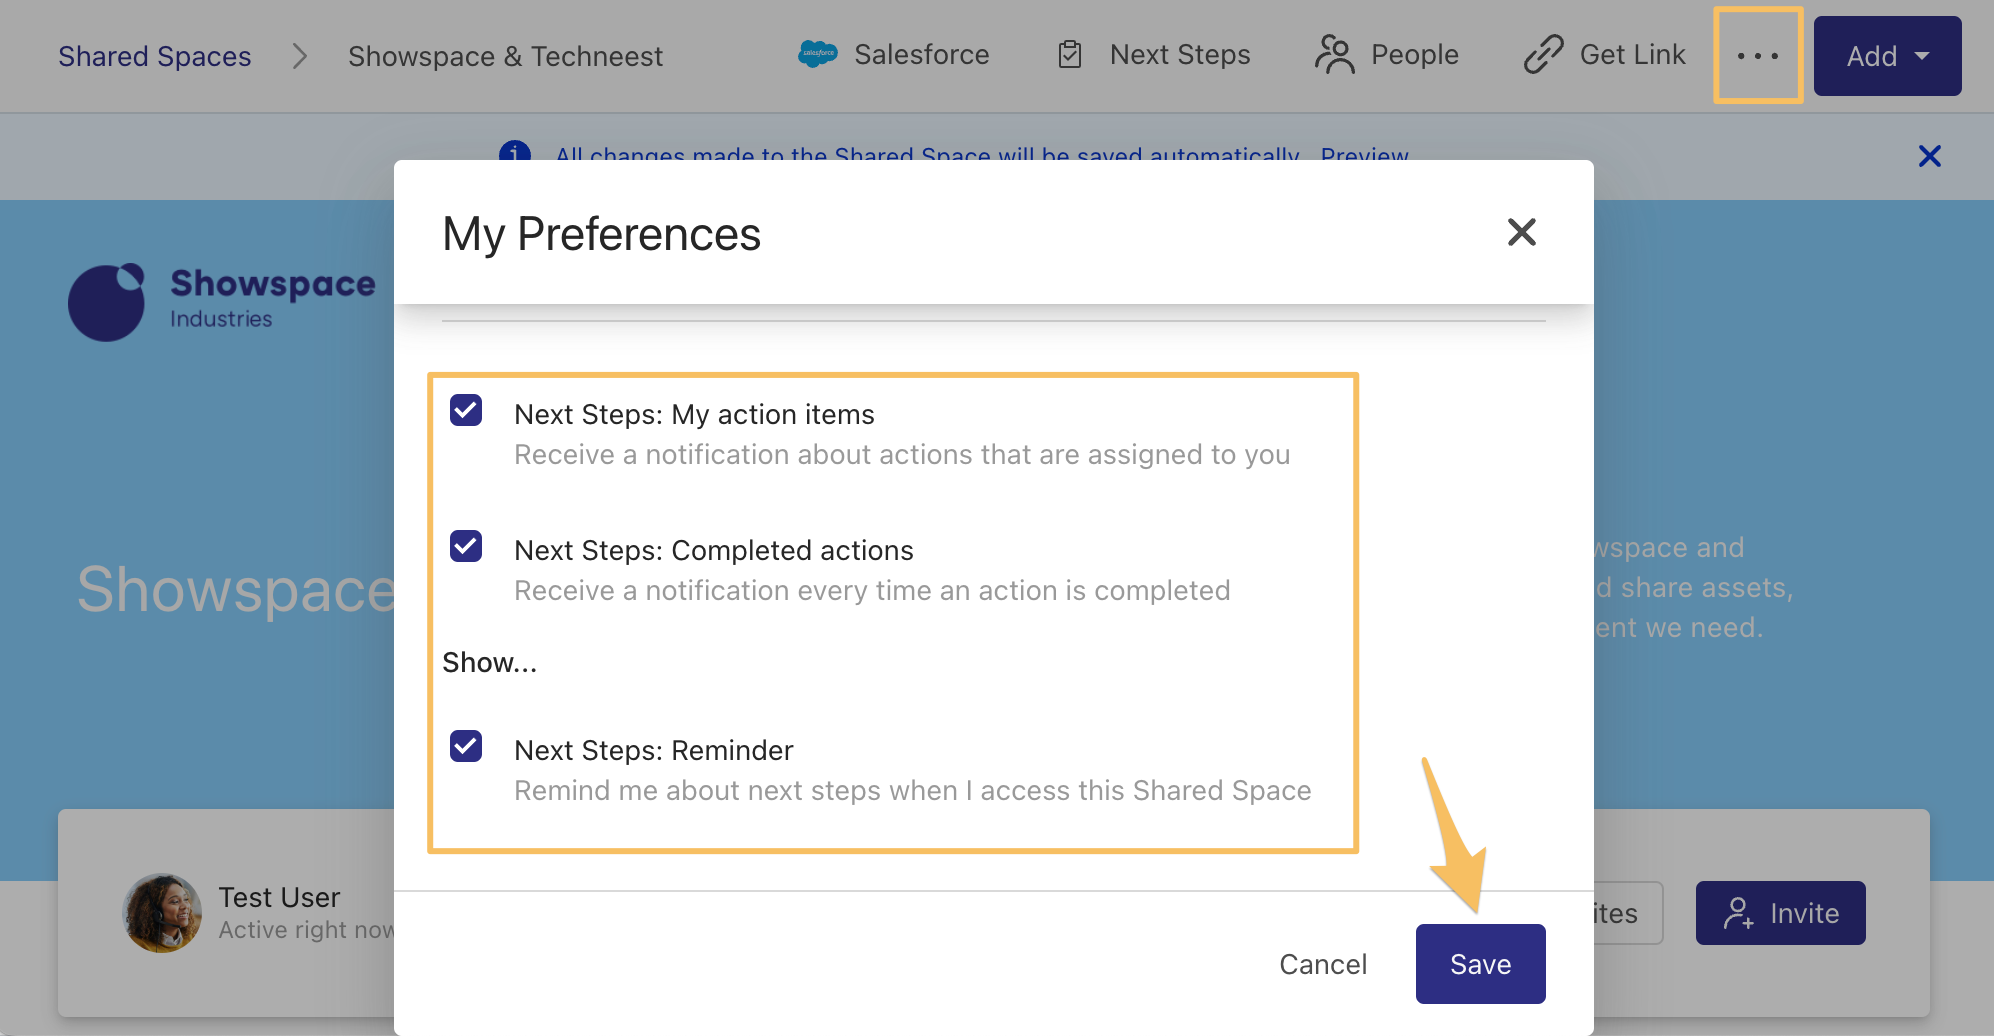
Task: Uncheck Next Steps: Reminder checkbox
Action: 466,746
